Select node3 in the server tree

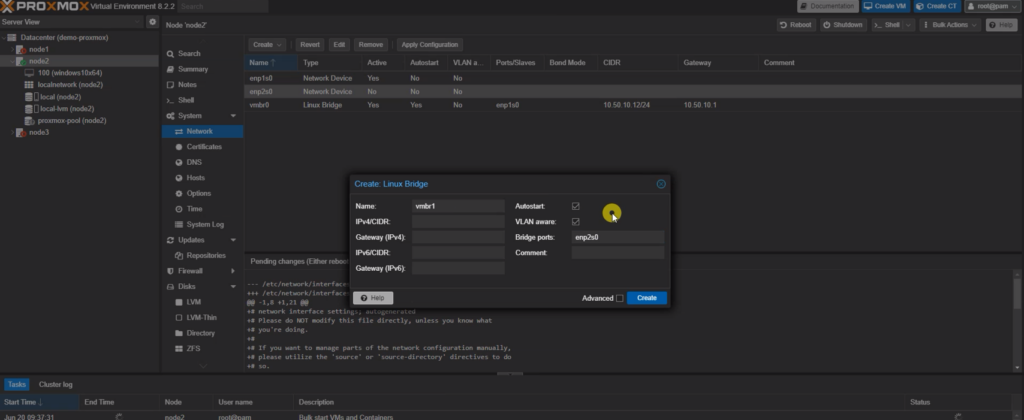(39, 133)
